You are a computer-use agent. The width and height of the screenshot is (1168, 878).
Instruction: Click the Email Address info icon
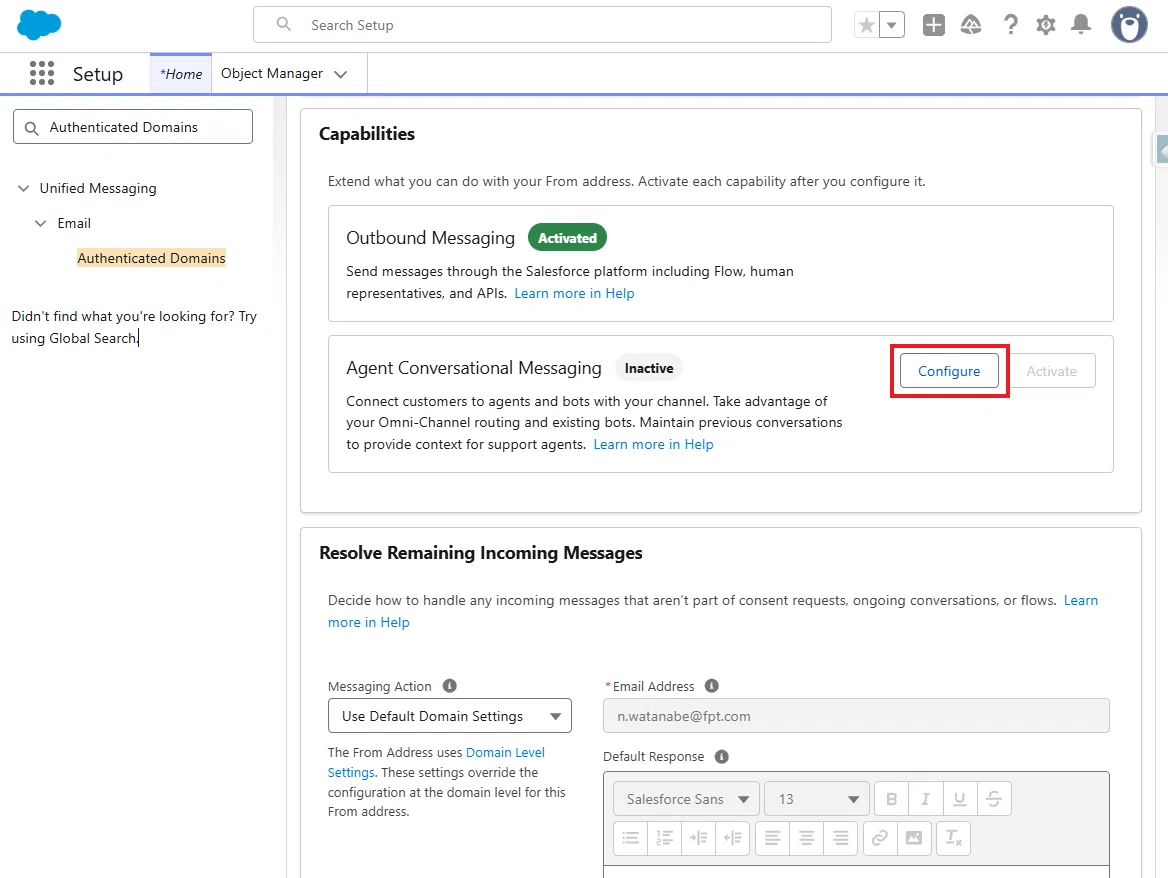tap(711, 686)
